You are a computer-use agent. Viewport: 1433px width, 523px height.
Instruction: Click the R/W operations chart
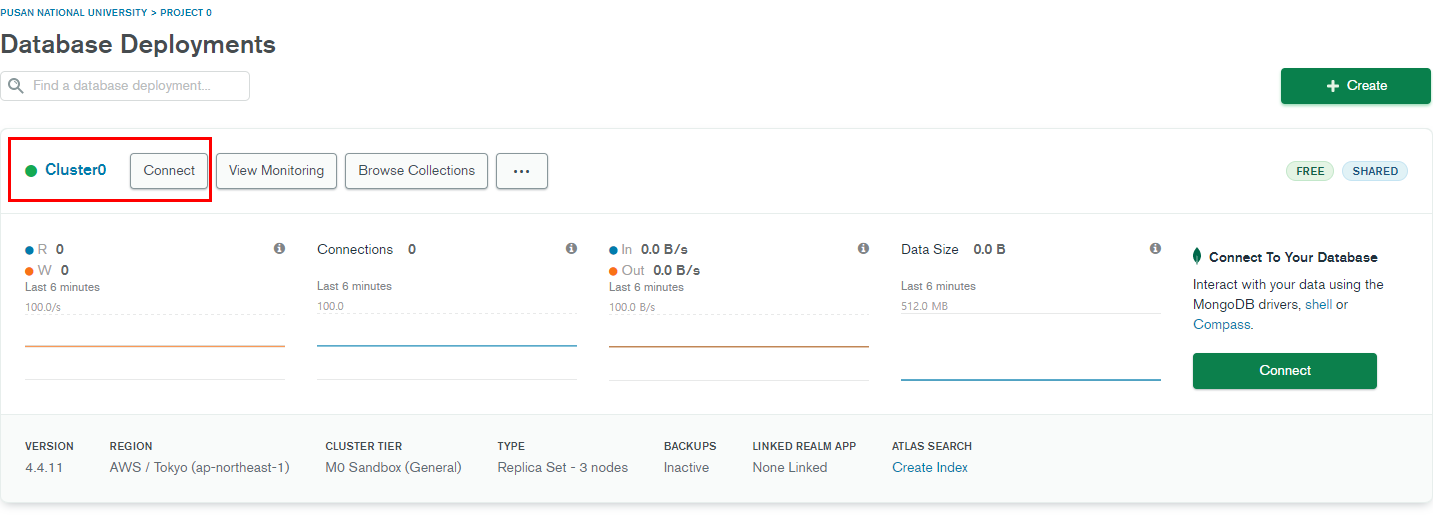click(x=155, y=347)
